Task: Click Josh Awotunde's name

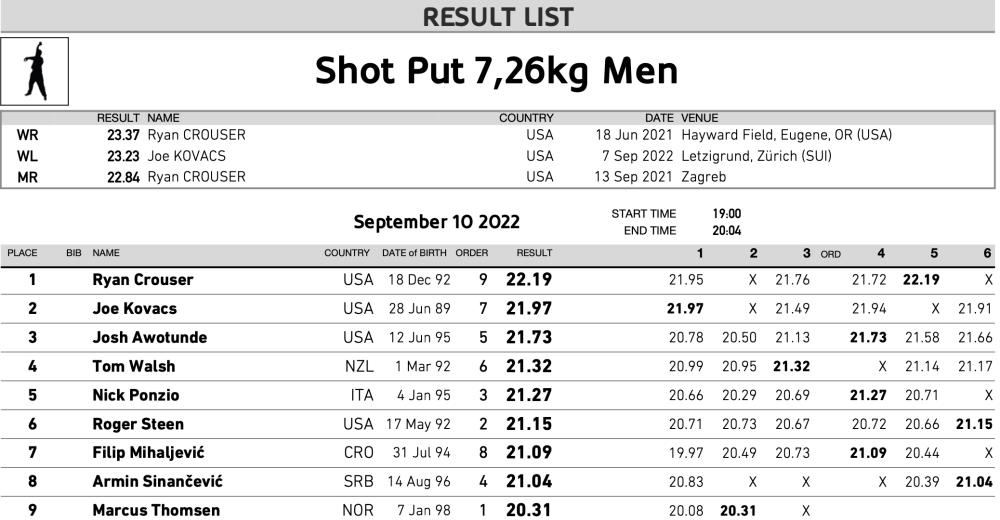Action: click(x=149, y=338)
